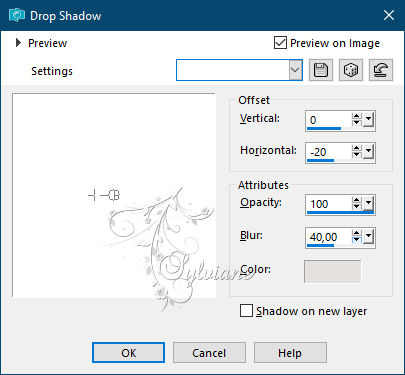
Task: Open the Blur slider dropdown arrow
Action: [x=368, y=236]
